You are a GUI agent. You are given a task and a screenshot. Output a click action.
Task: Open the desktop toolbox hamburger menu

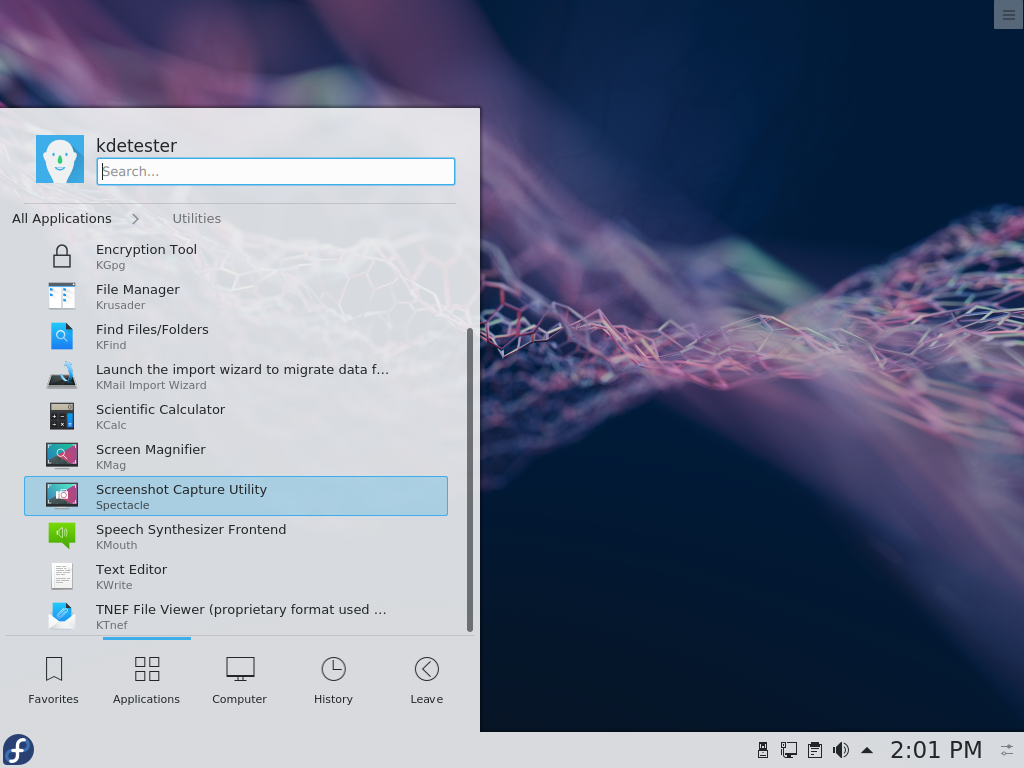click(1008, 14)
